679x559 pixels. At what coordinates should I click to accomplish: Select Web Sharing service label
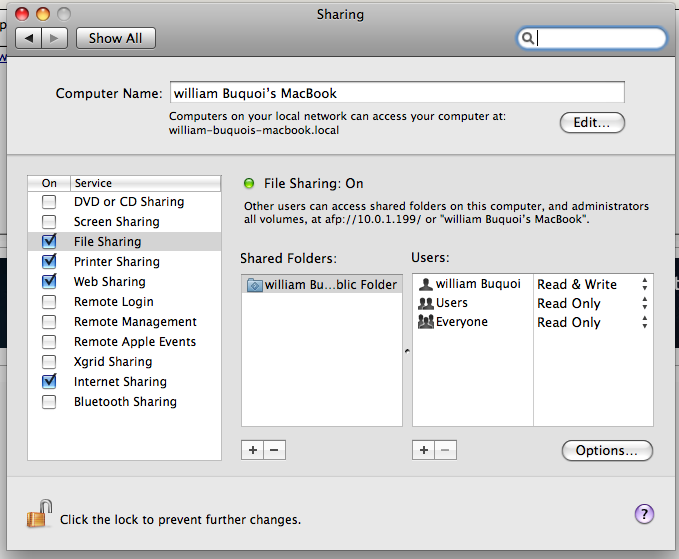[110, 281]
